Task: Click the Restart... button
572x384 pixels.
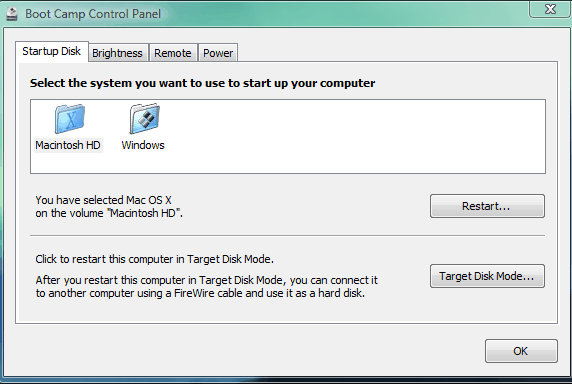Action: pos(487,206)
